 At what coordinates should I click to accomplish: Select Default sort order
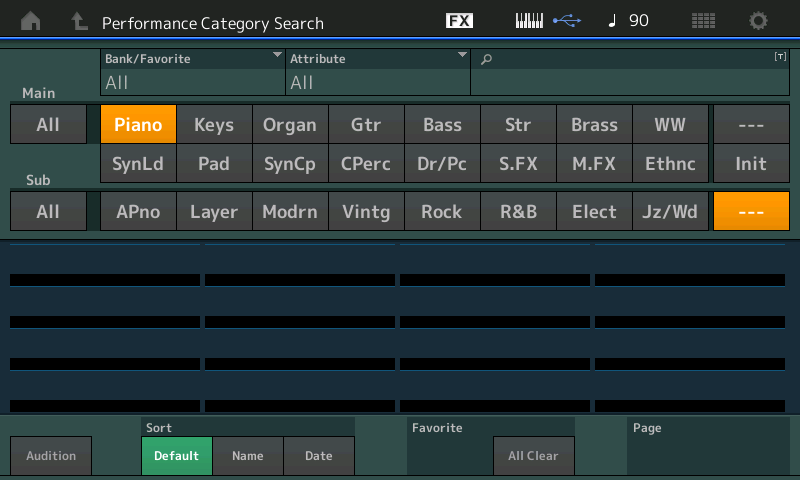(176, 456)
